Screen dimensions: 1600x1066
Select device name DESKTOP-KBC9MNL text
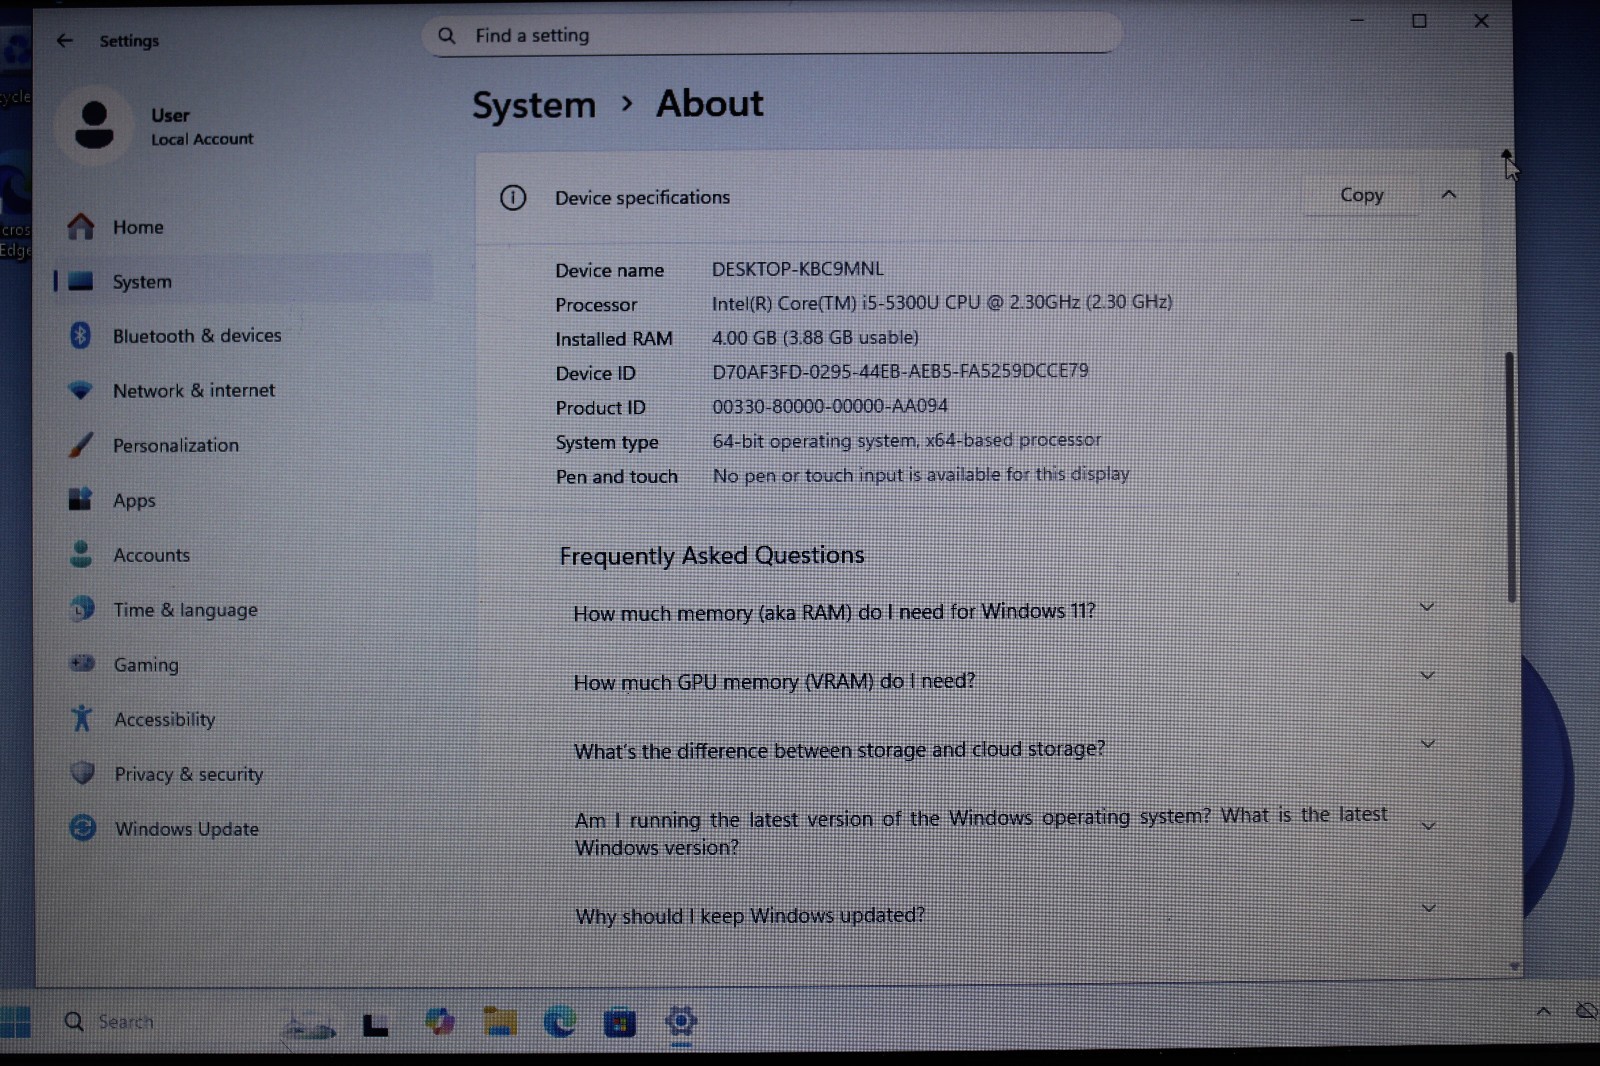(797, 269)
